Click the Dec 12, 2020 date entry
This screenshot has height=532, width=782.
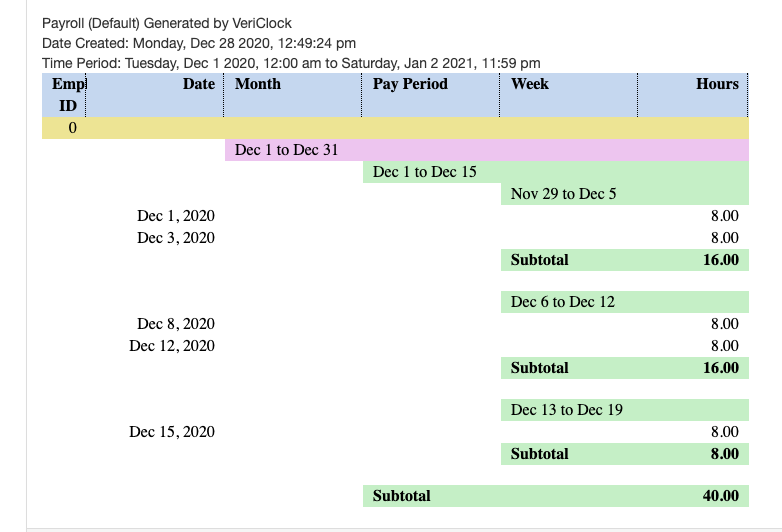[x=172, y=346]
